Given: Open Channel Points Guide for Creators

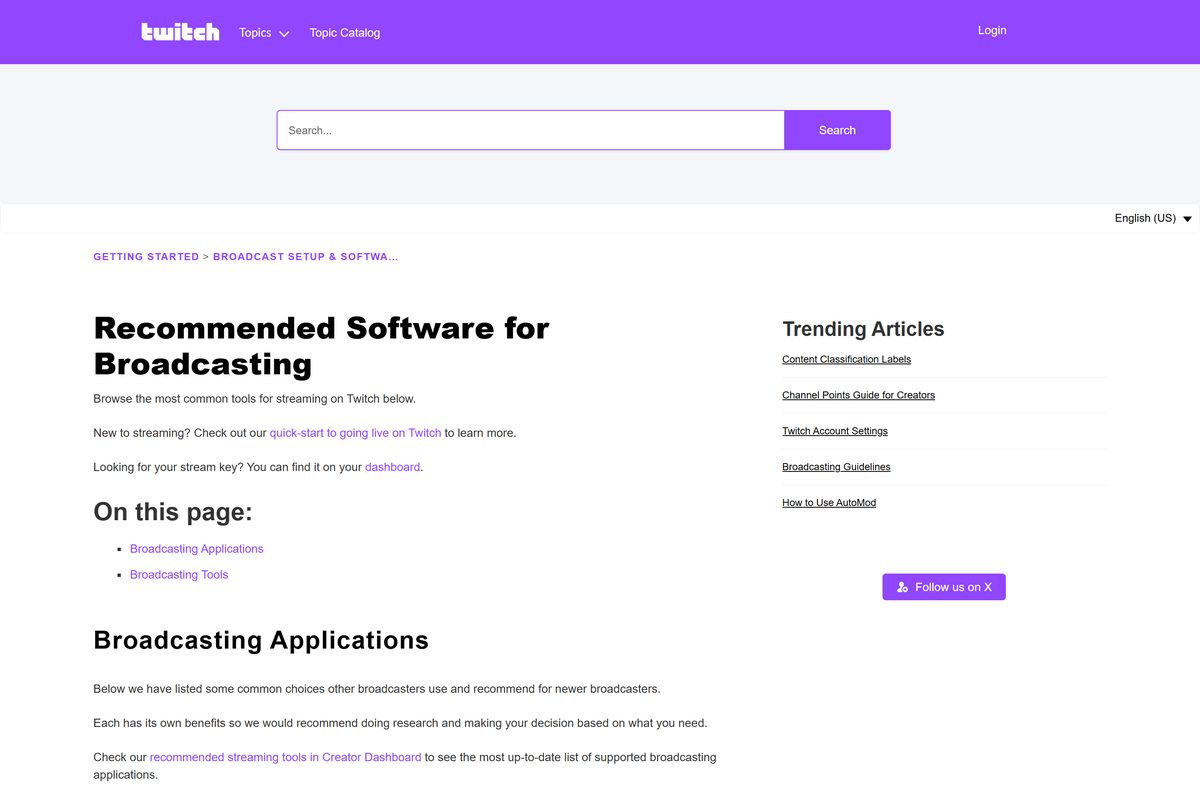Looking at the screenshot, I should point(858,395).
